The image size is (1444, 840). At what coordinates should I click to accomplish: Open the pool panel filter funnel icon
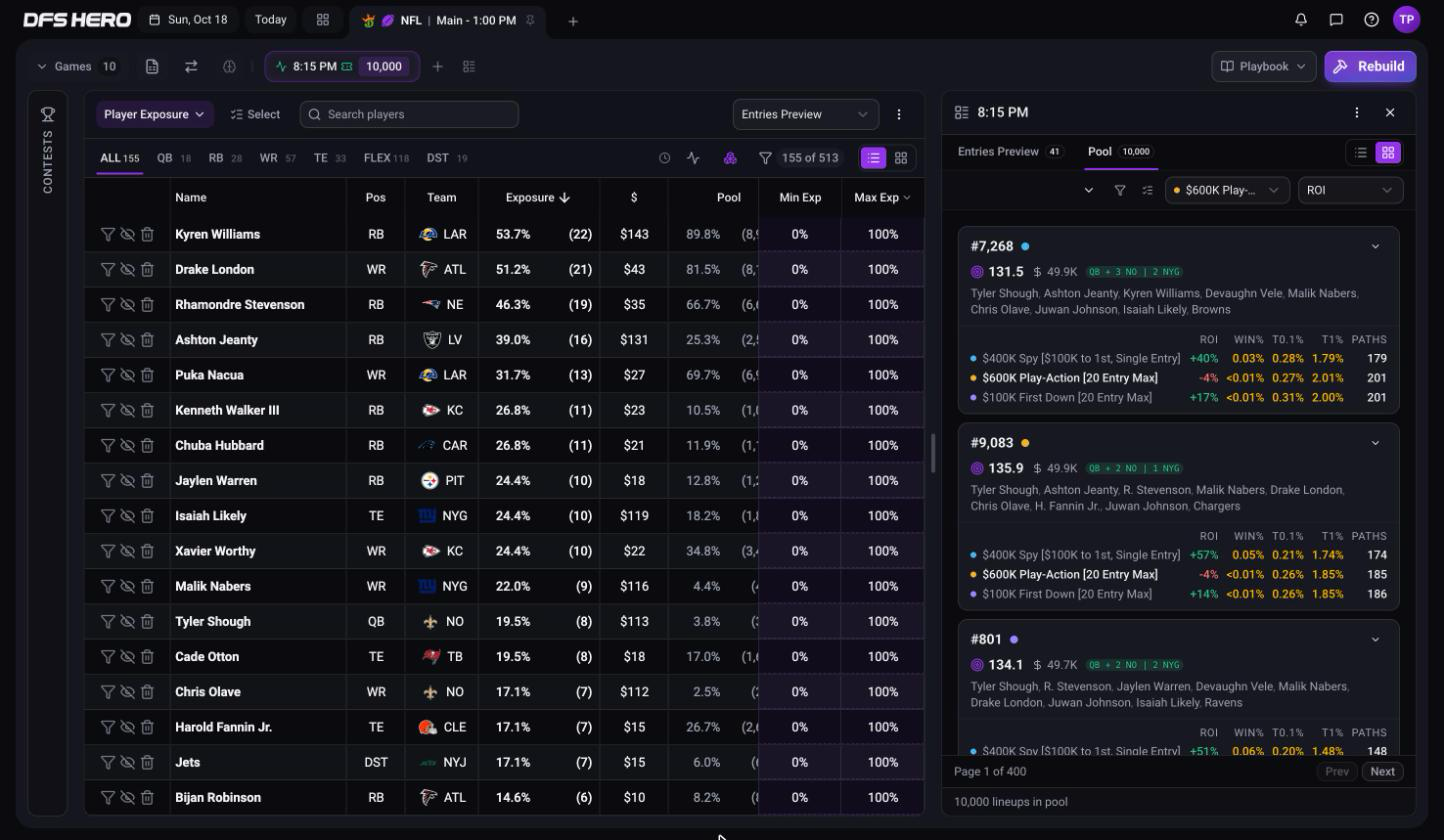click(1120, 190)
